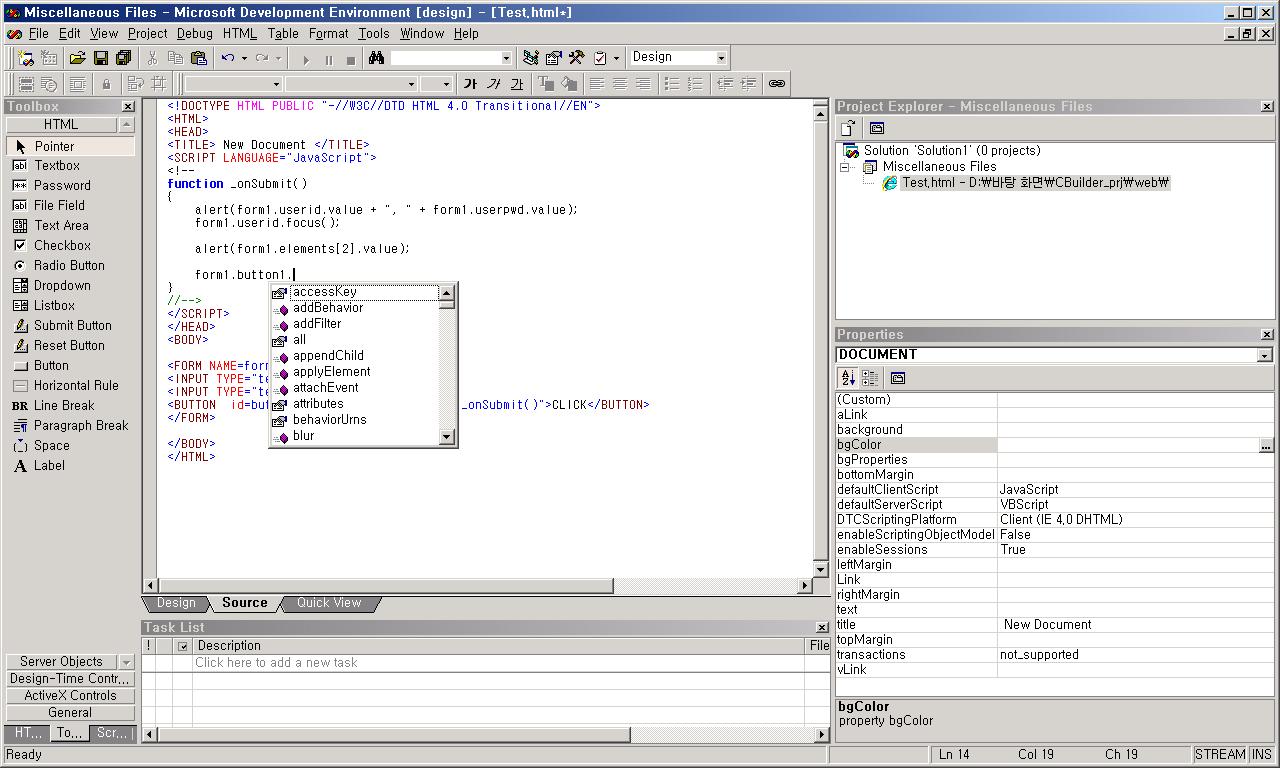Viewport: 1280px width, 768px height.
Task: Click the Open file folder icon
Action: tap(77, 58)
